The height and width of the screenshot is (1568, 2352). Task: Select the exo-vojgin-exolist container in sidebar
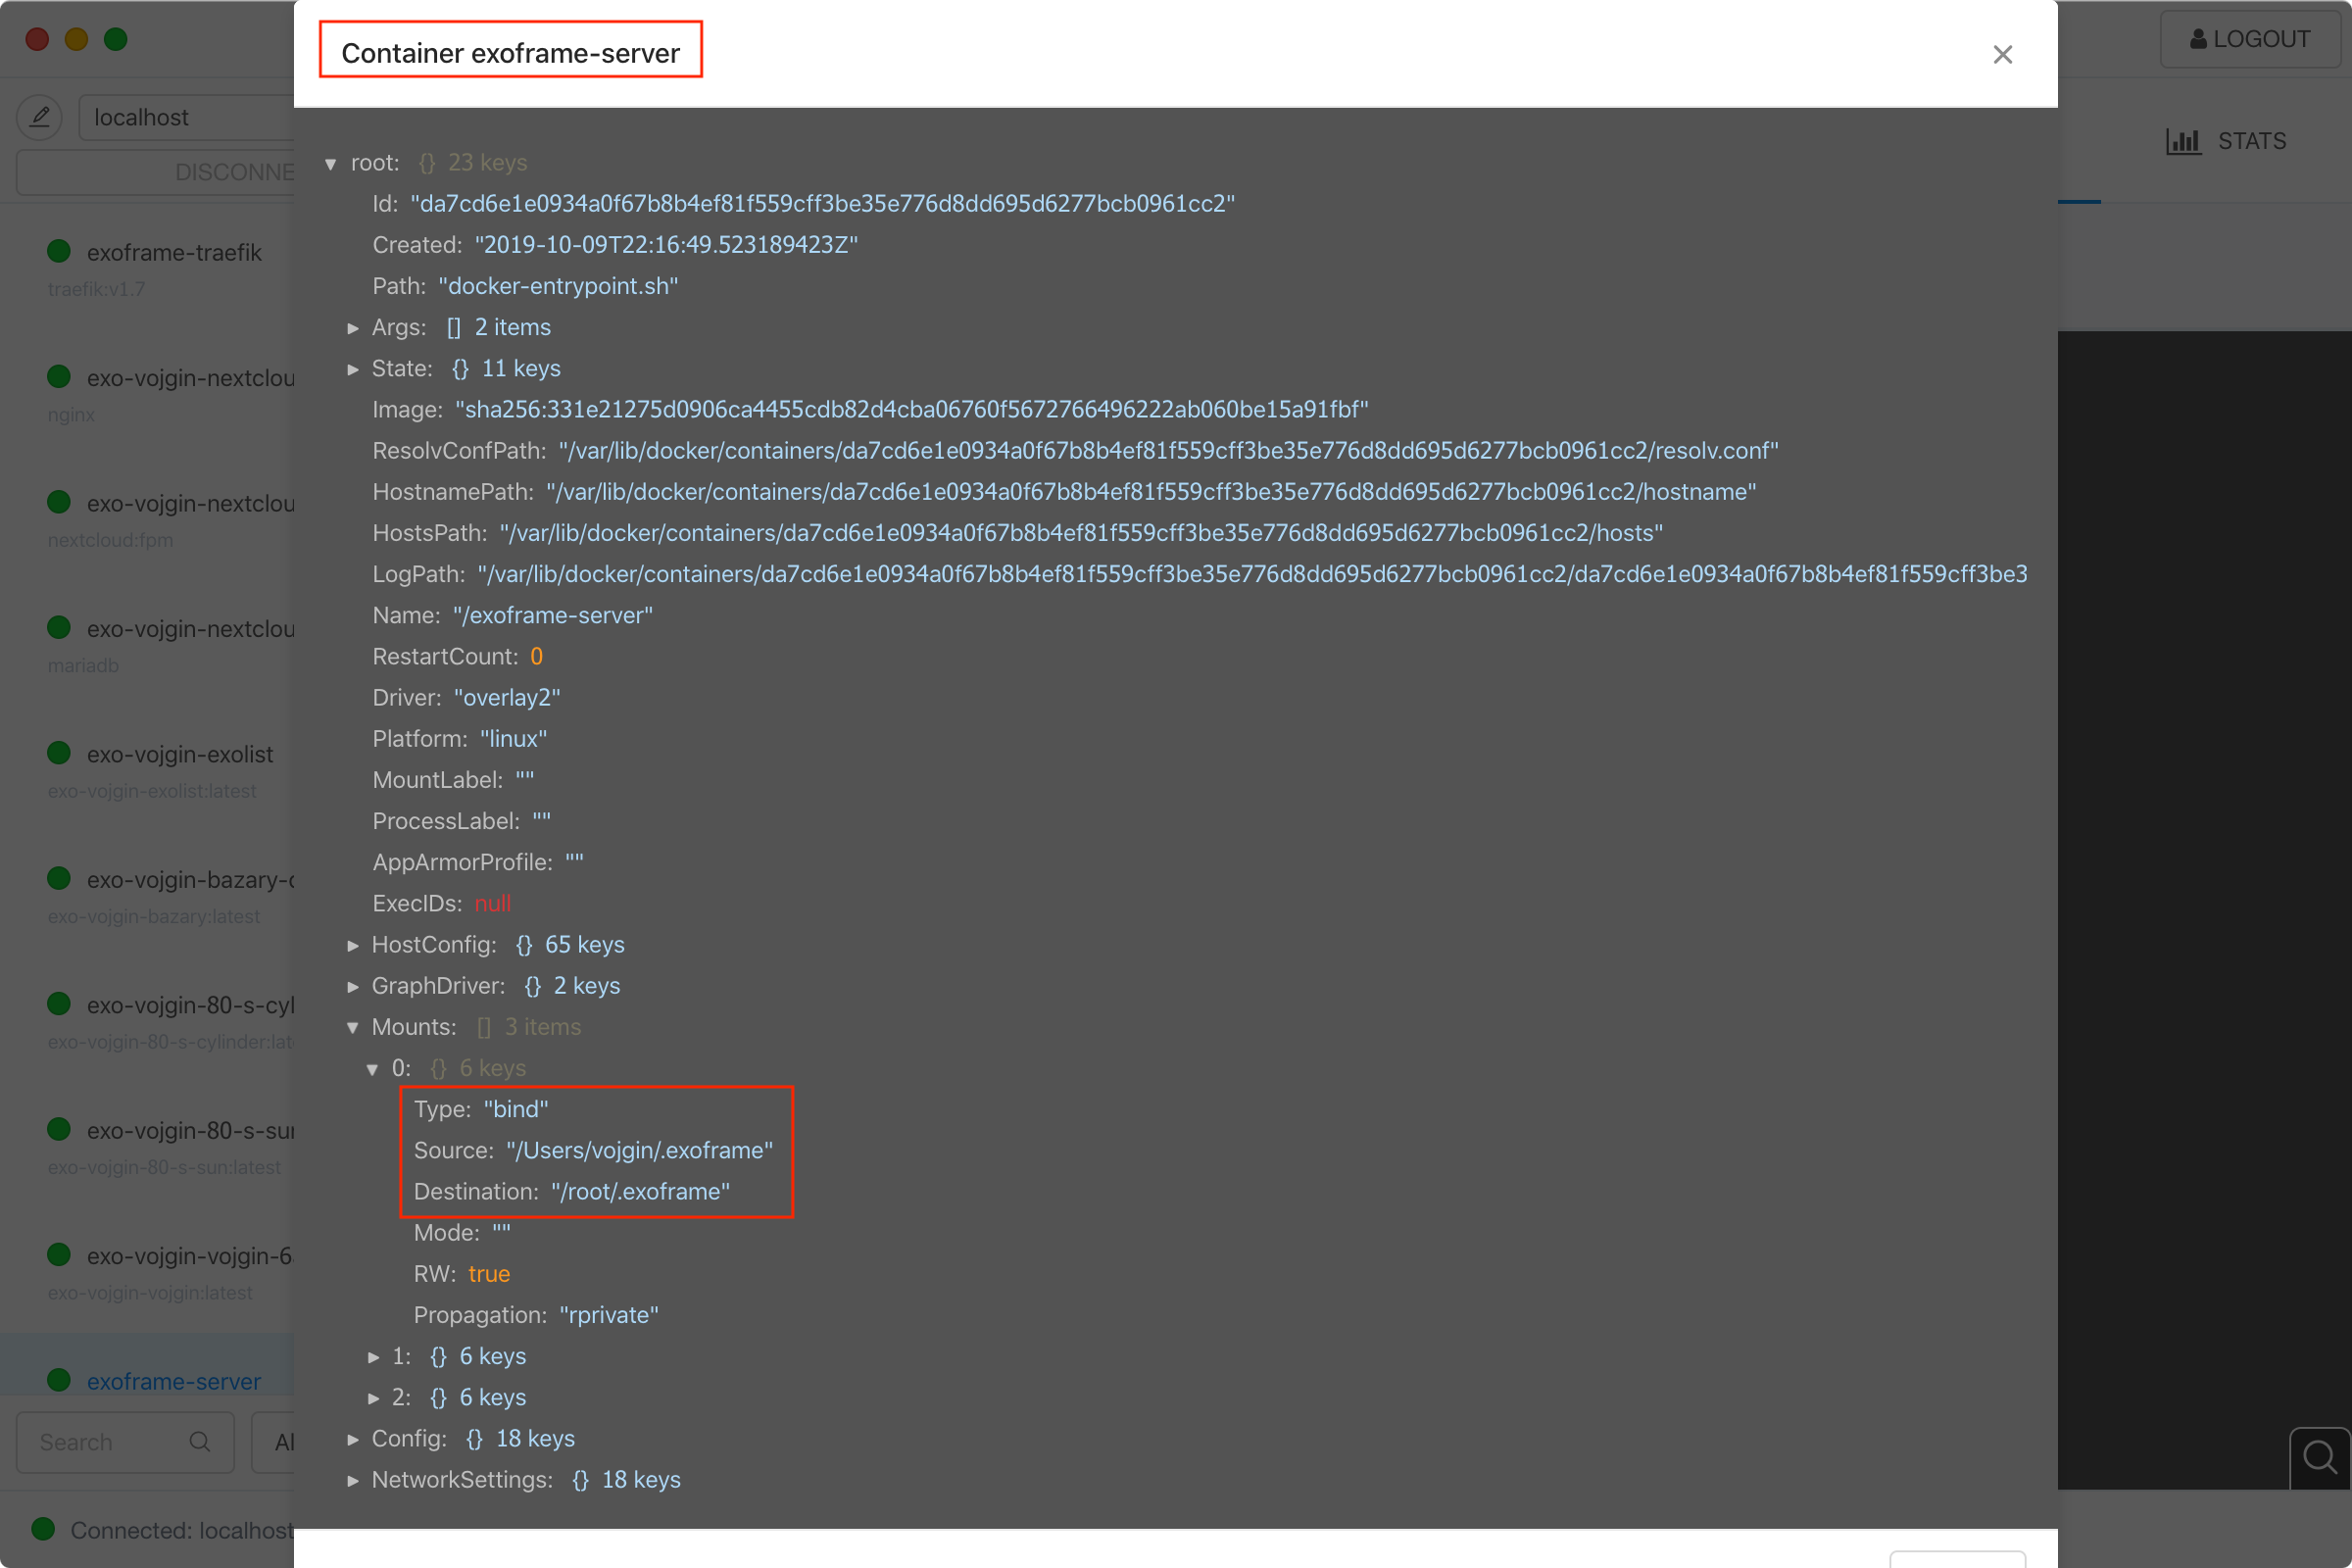(x=178, y=754)
